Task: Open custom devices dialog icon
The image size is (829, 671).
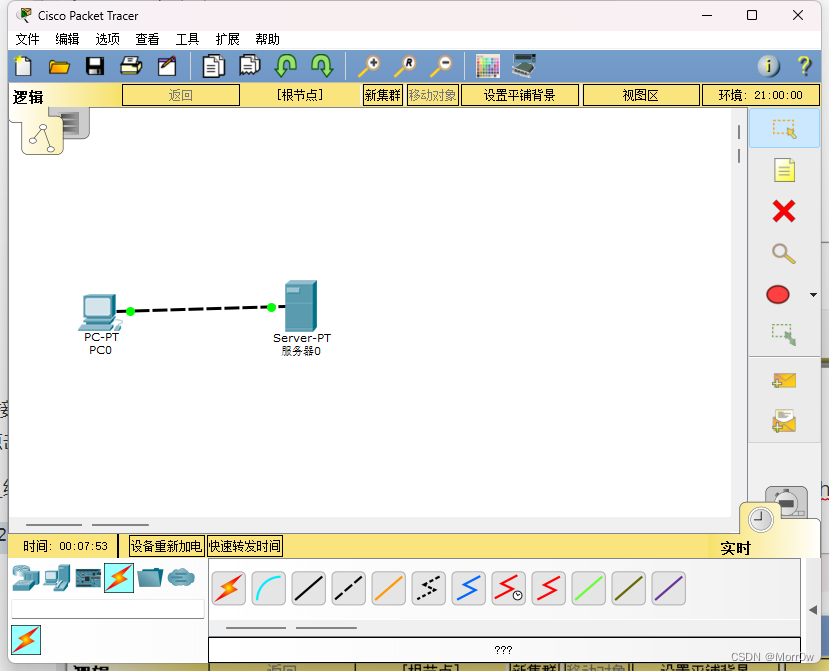Action: [524, 66]
